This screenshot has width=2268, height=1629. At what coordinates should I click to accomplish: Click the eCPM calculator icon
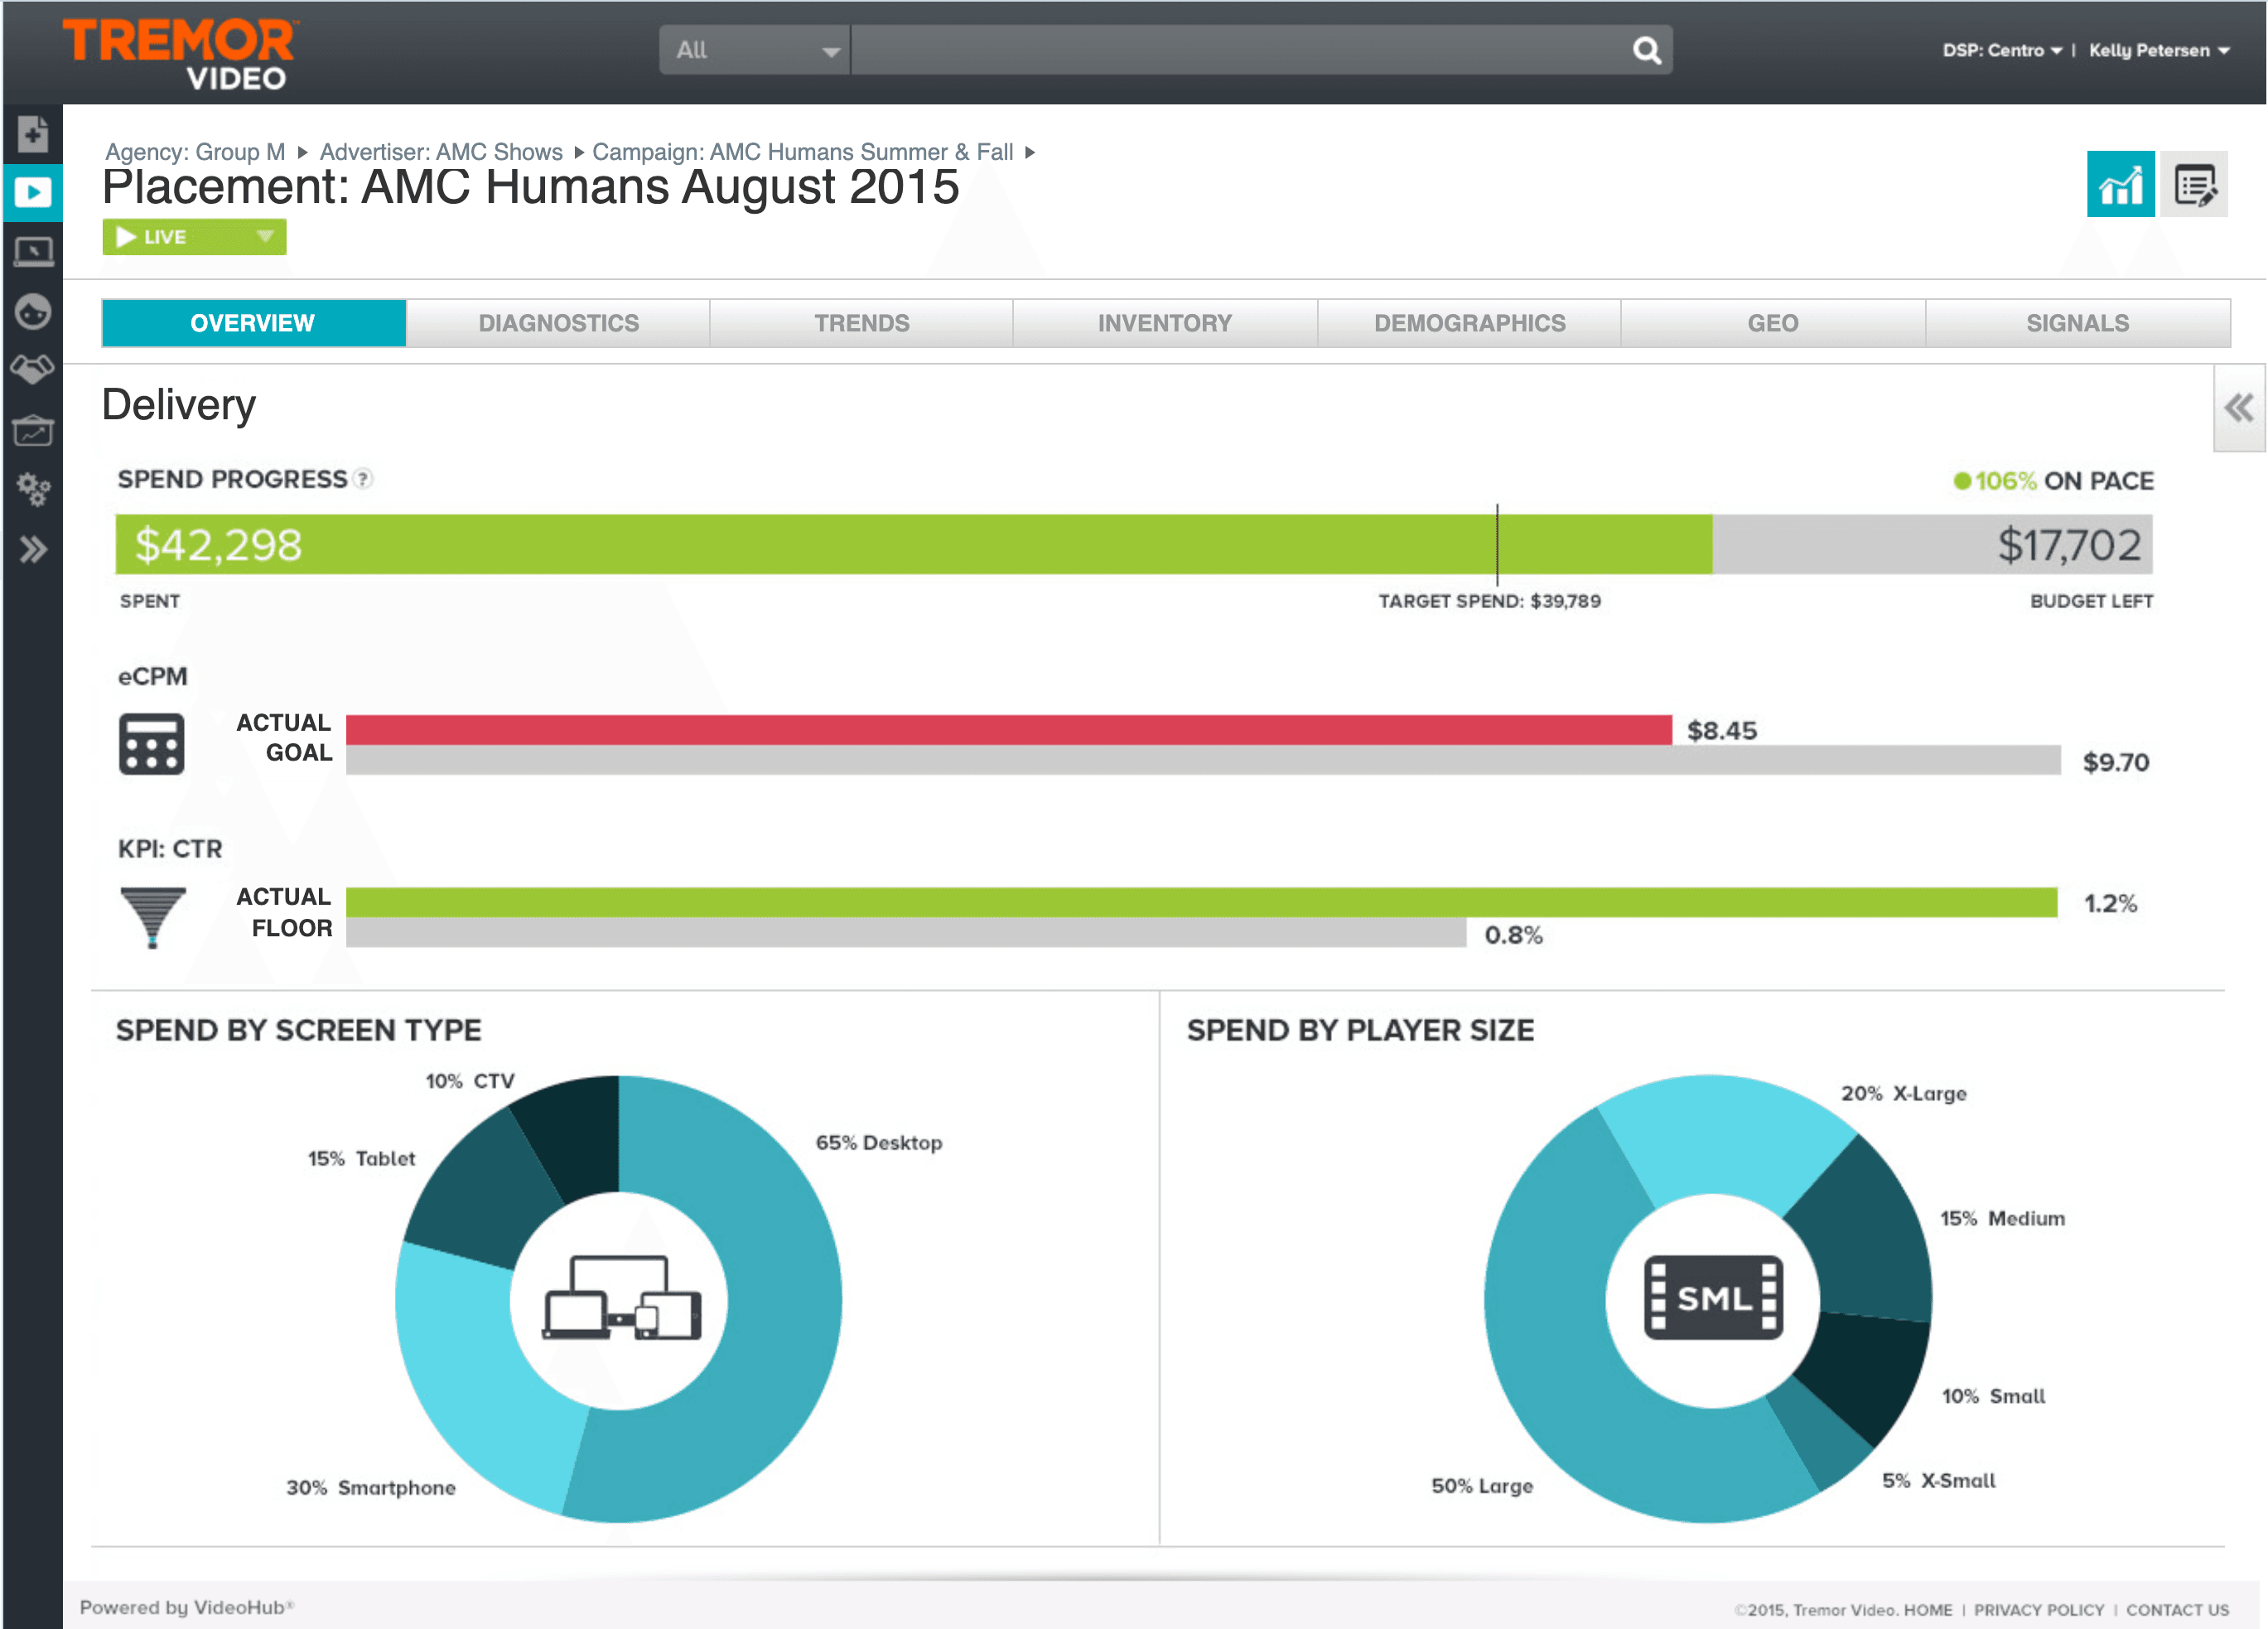pos(151,743)
